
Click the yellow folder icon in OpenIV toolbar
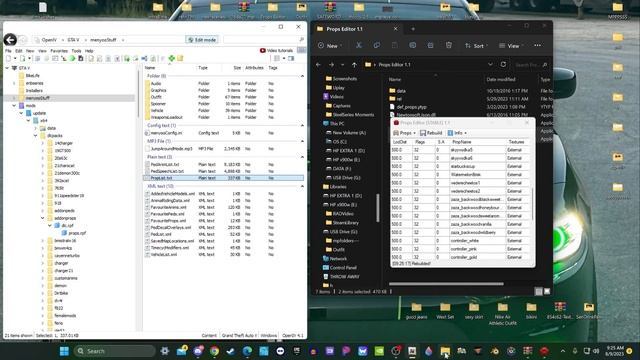(x=180, y=59)
